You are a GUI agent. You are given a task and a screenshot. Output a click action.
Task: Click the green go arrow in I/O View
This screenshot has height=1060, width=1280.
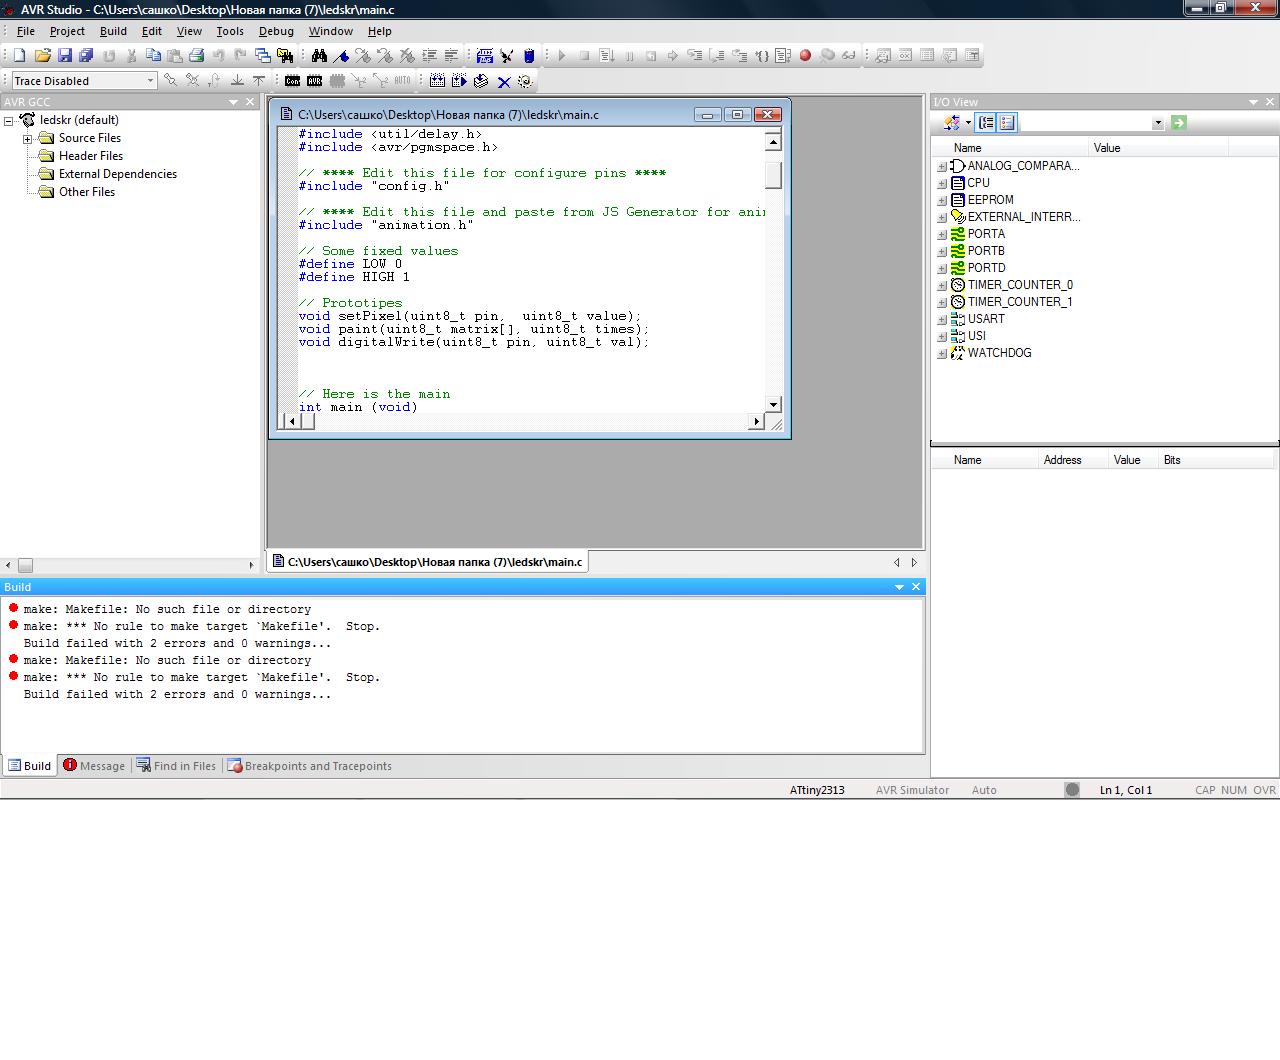click(x=1179, y=123)
